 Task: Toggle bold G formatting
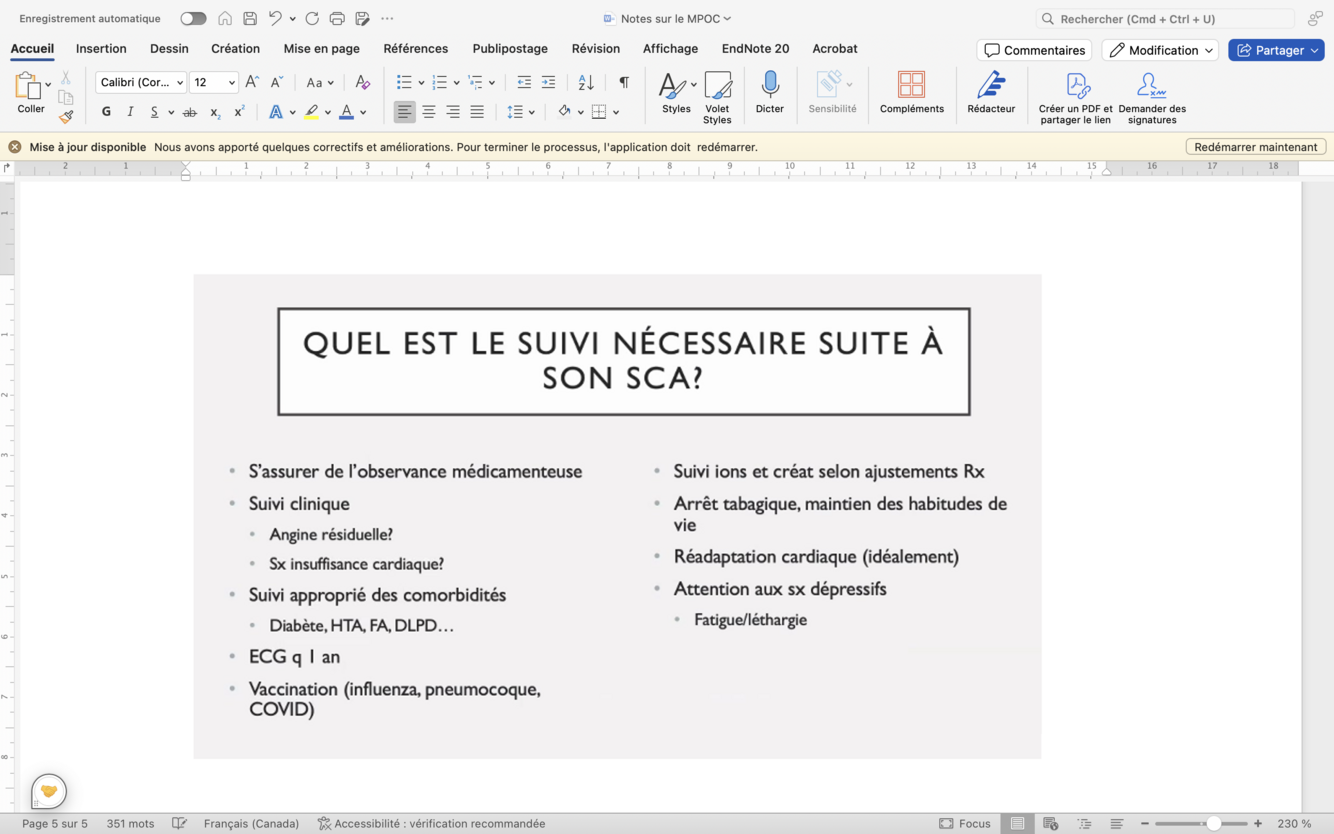tap(106, 112)
